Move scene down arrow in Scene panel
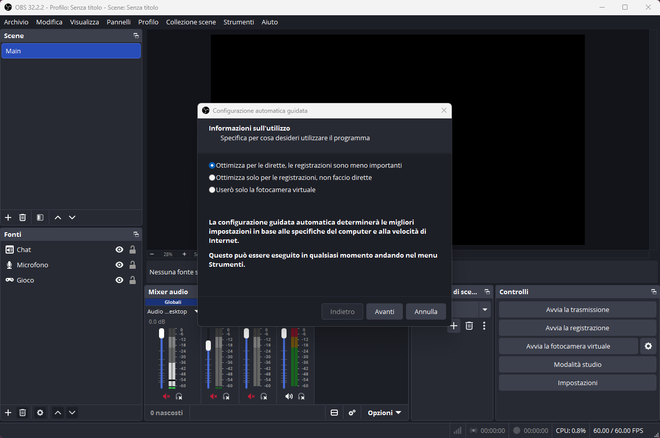660x438 pixels. click(72, 218)
